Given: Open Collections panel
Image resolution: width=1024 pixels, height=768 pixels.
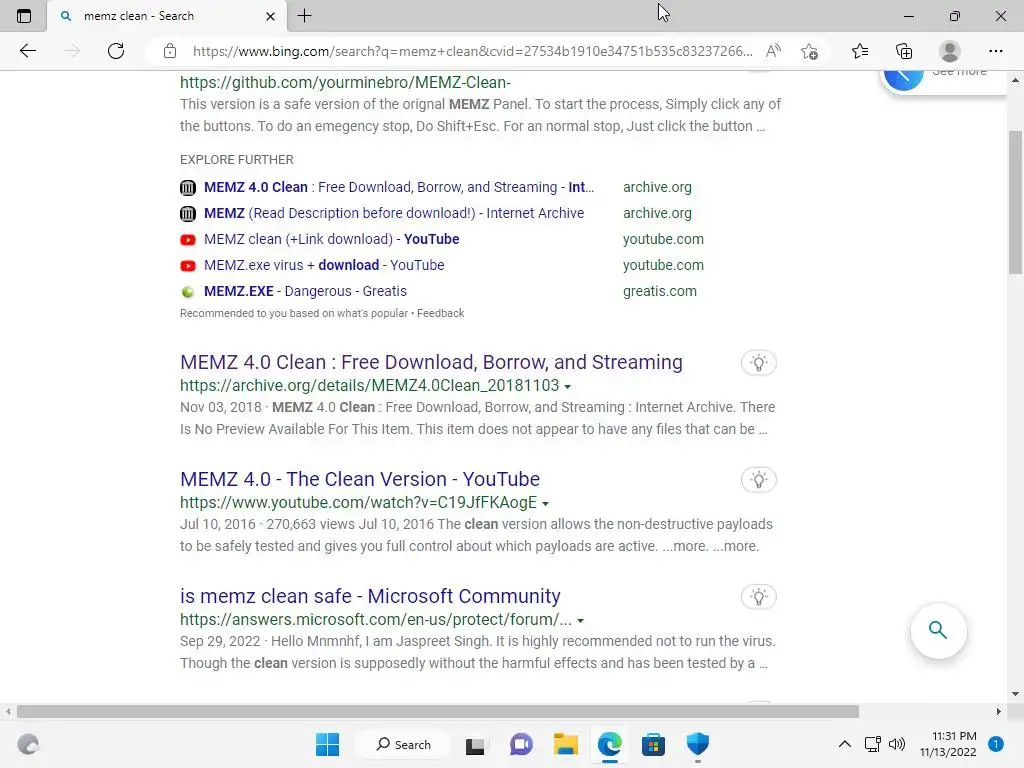Looking at the screenshot, I should pos(904,51).
